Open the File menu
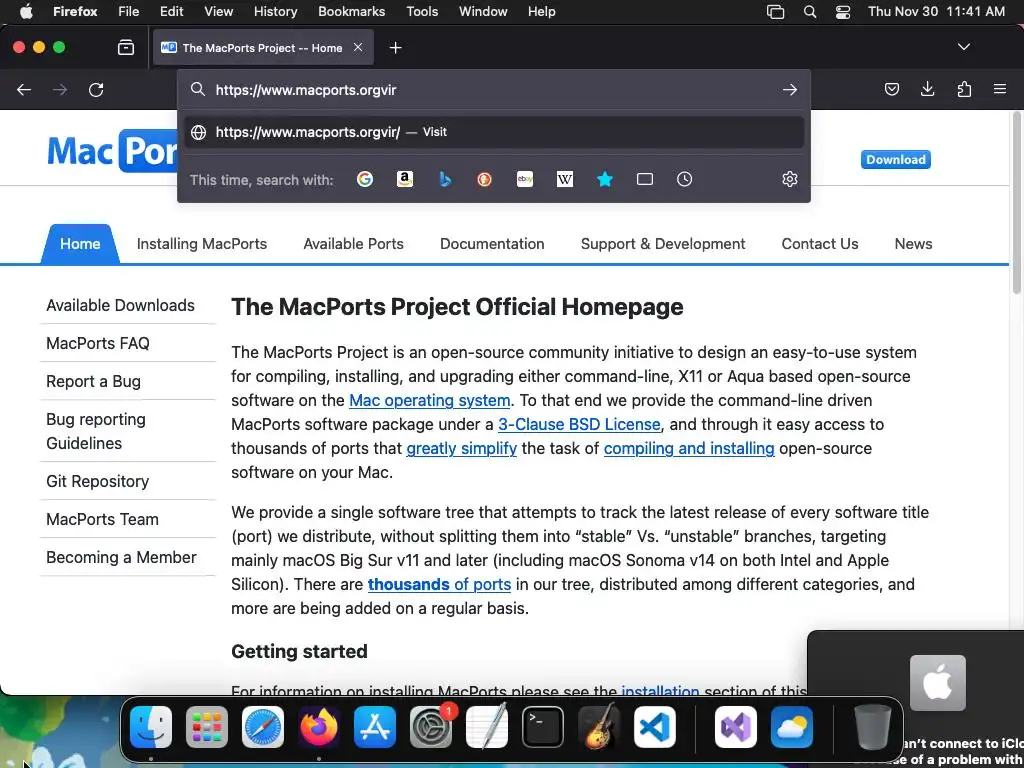The width and height of the screenshot is (1024, 768). click(129, 12)
